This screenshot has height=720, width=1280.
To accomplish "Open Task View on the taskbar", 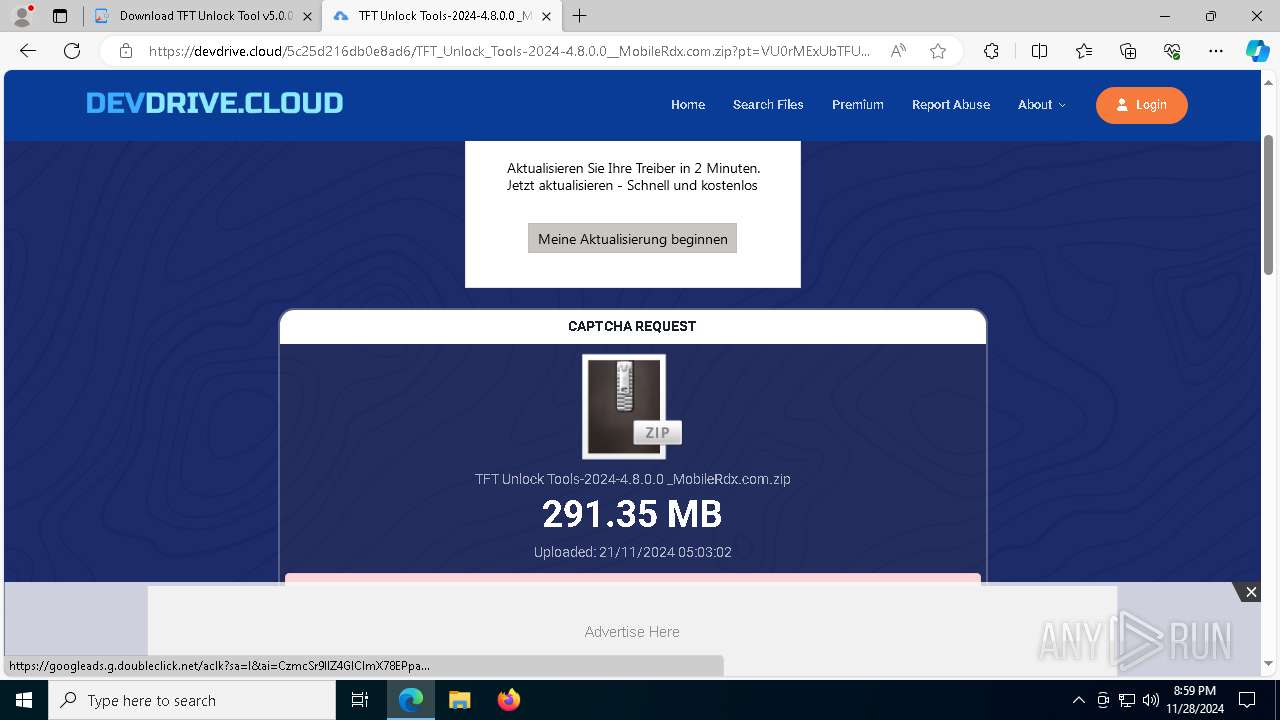I will pos(360,700).
